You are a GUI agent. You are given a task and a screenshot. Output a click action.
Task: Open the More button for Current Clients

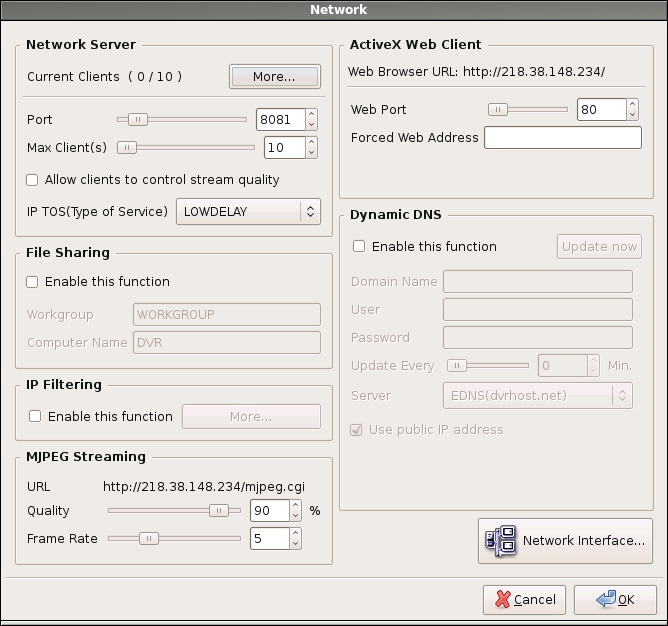[x=274, y=77]
